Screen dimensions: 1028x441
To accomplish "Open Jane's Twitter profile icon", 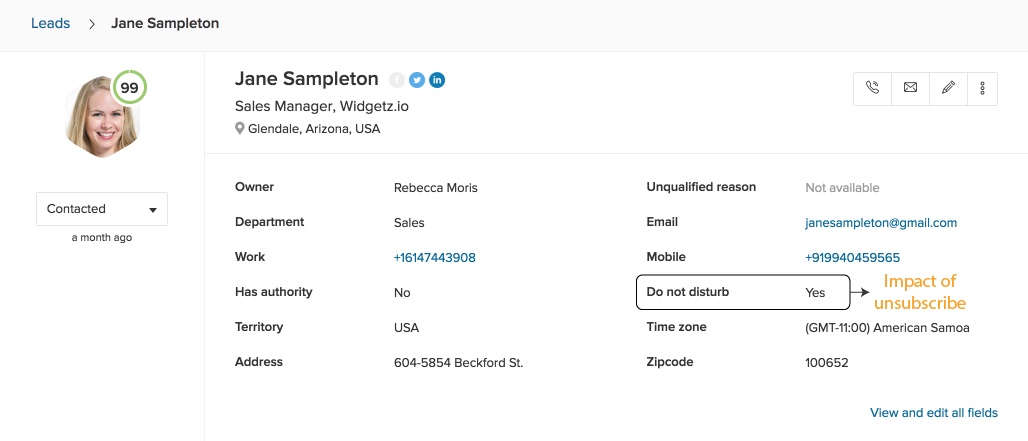I will (417, 80).
